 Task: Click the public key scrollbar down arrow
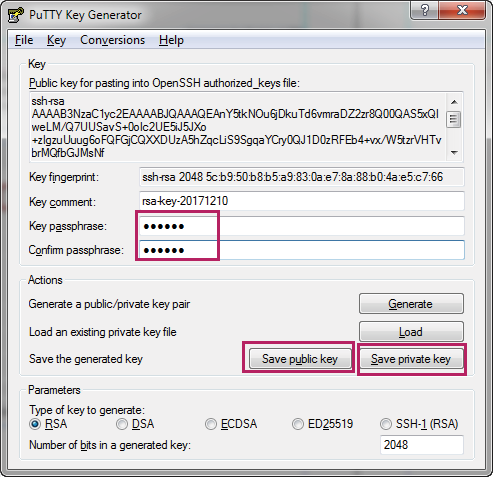(454, 152)
